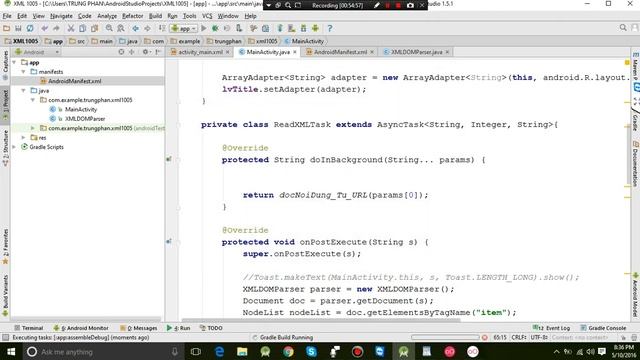Switch to the XMLDOMParser.java tab
Image resolution: width=640 pixels, height=360 pixels.
click(x=416, y=52)
